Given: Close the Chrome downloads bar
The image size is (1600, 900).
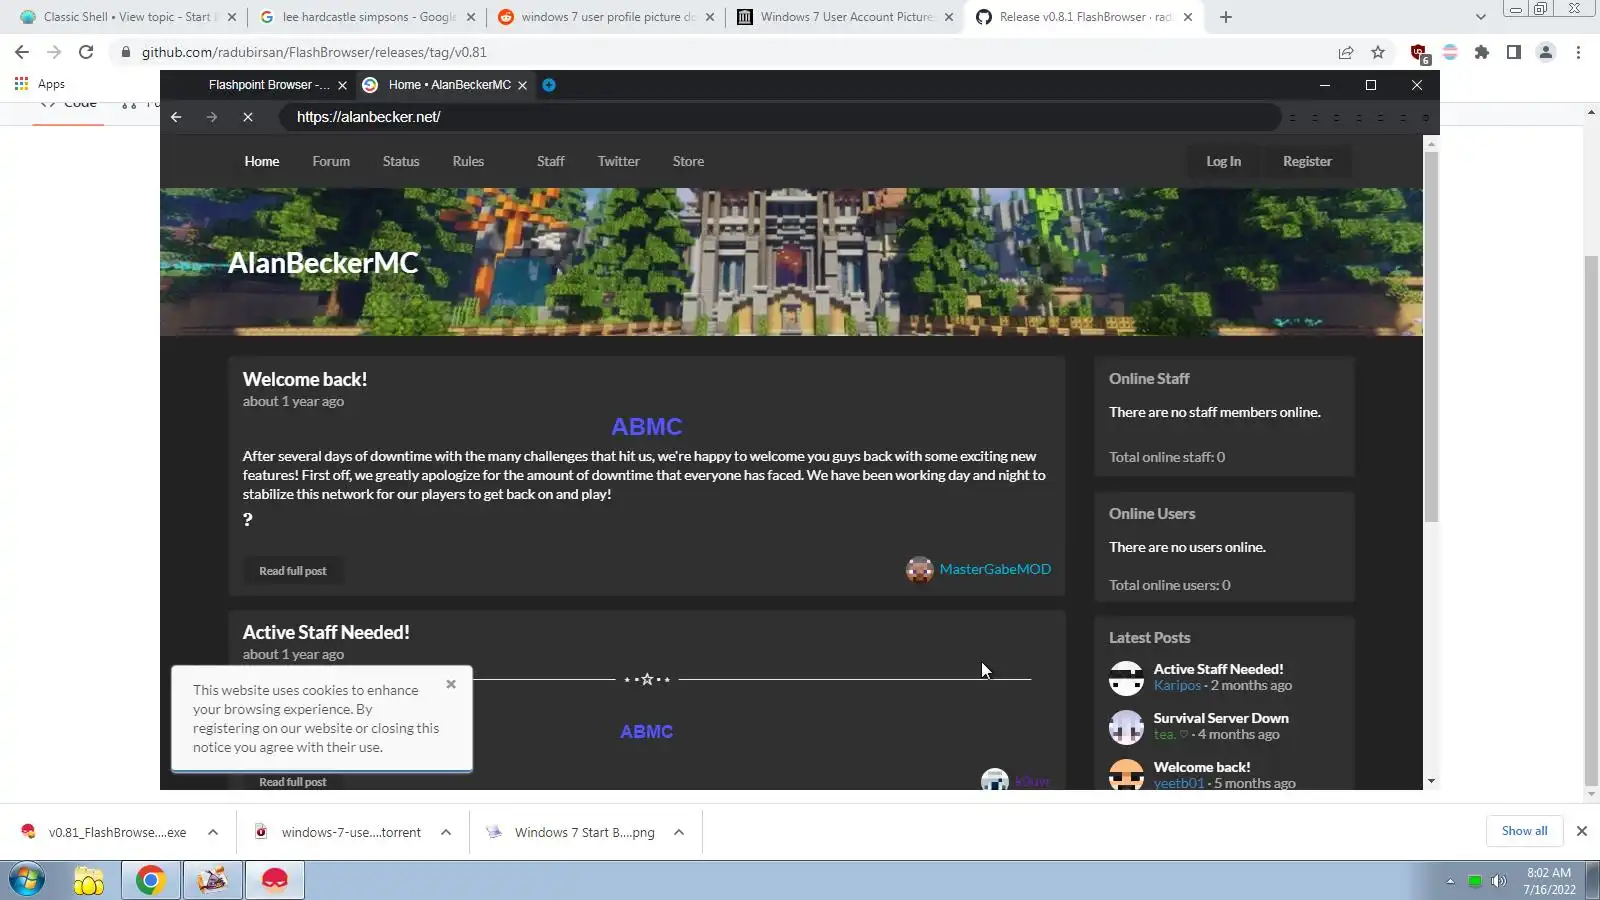Looking at the screenshot, I should point(1582,831).
